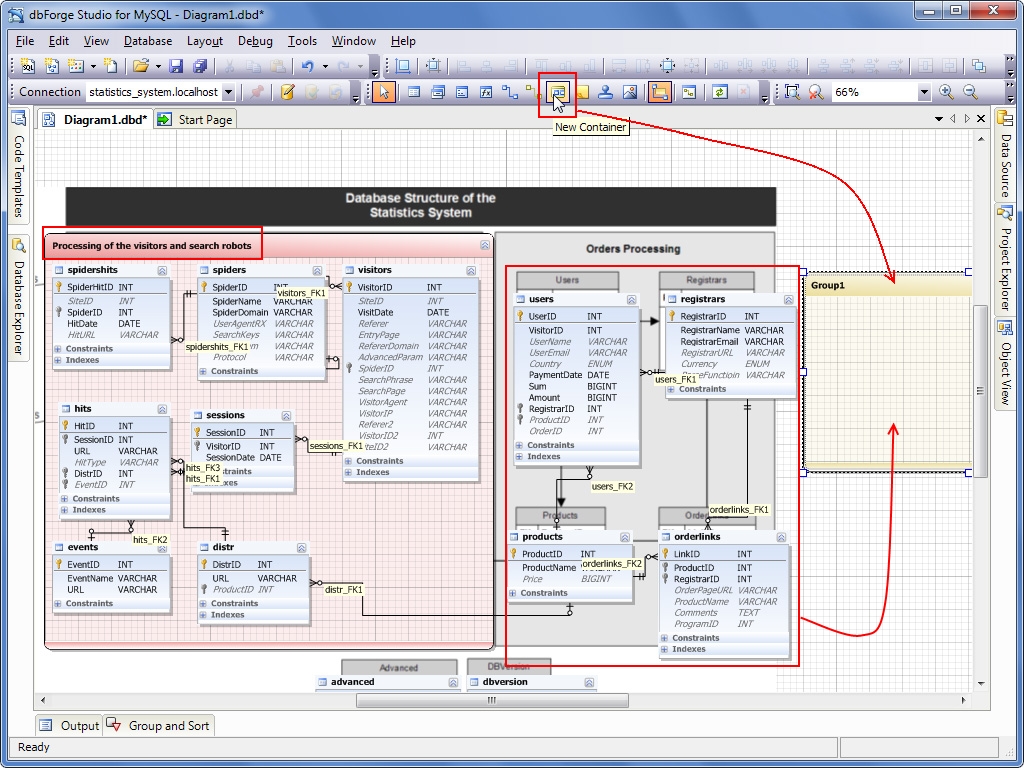This screenshot has width=1024, height=768.
Task: Click the Undo arrow icon
Action: click(x=308, y=65)
